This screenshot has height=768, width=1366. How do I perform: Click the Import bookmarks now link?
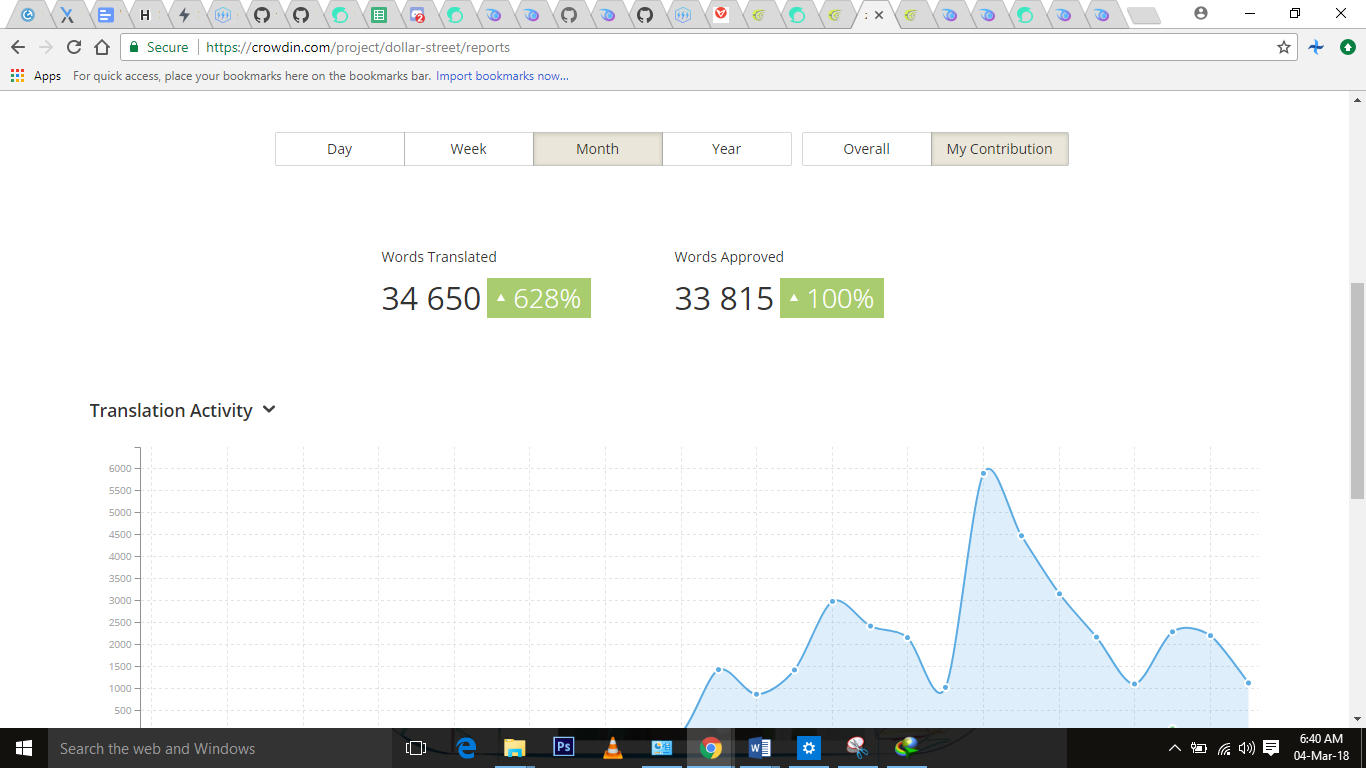click(x=502, y=76)
